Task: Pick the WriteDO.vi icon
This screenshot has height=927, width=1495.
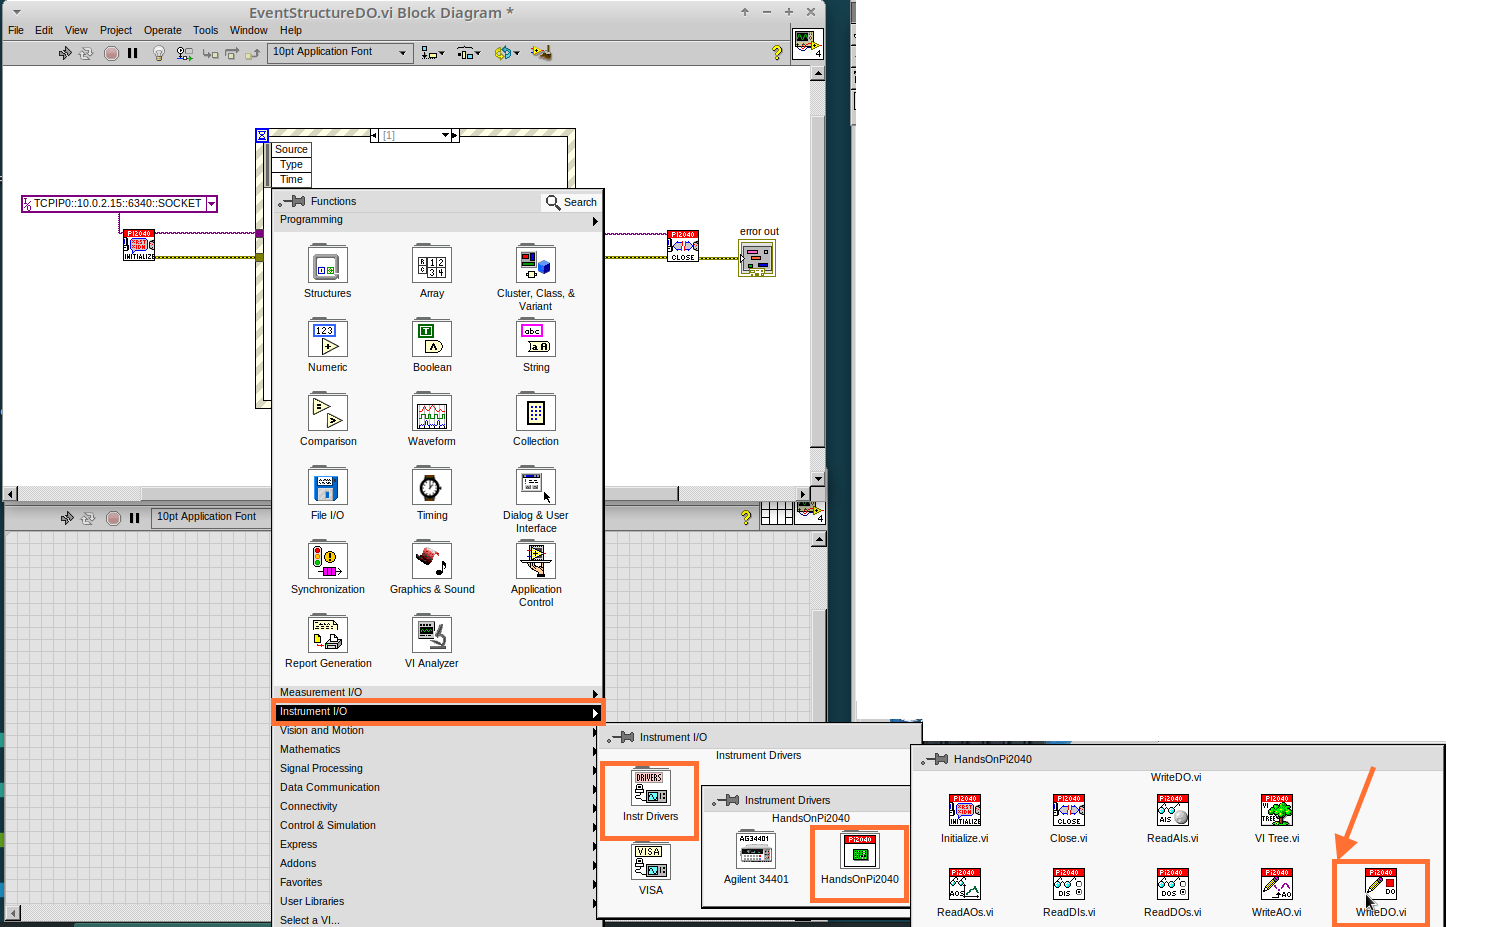Action: 1381,884
